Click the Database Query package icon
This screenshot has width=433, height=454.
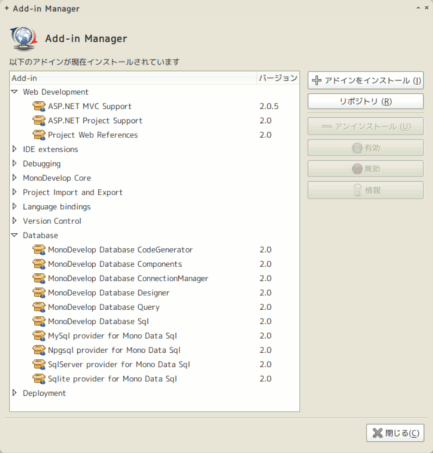39,307
